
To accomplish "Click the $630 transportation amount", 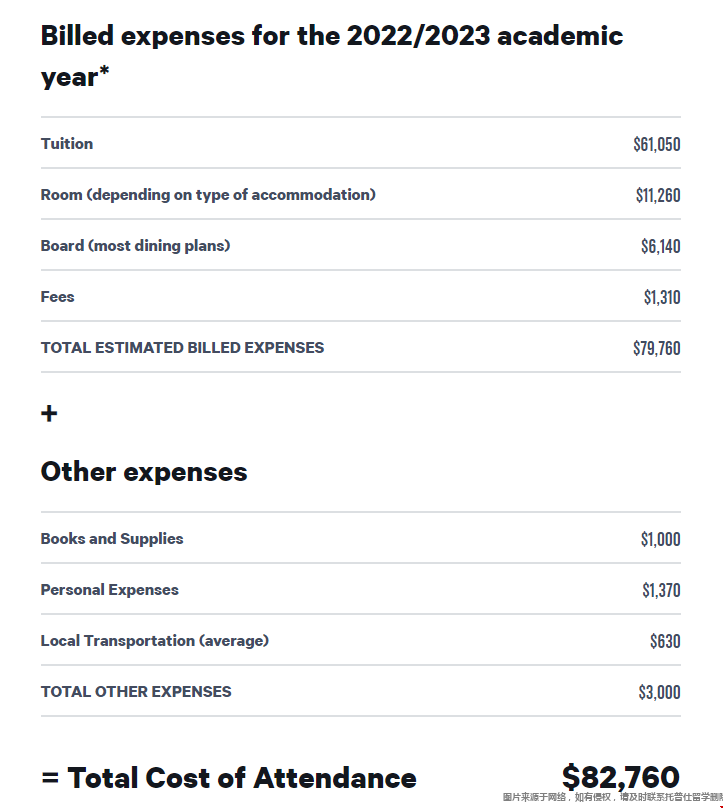I will pyautogui.click(x=665, y=641).
